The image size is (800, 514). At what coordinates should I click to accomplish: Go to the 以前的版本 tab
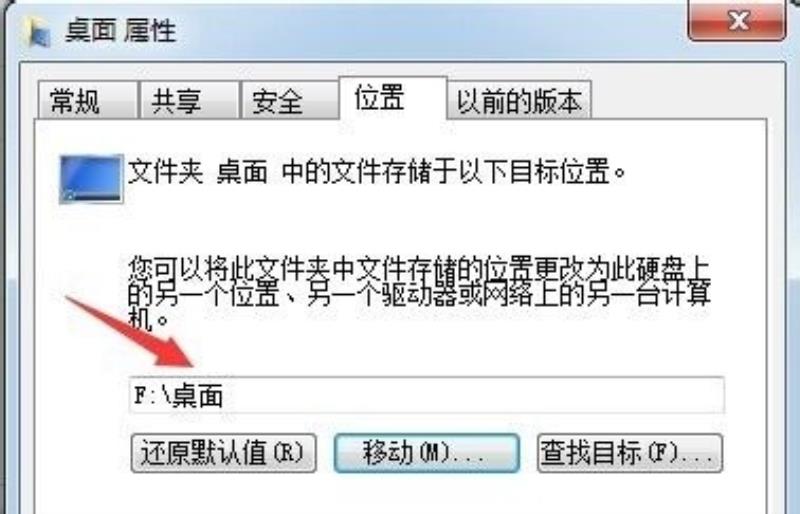click(x=519, y=100)
